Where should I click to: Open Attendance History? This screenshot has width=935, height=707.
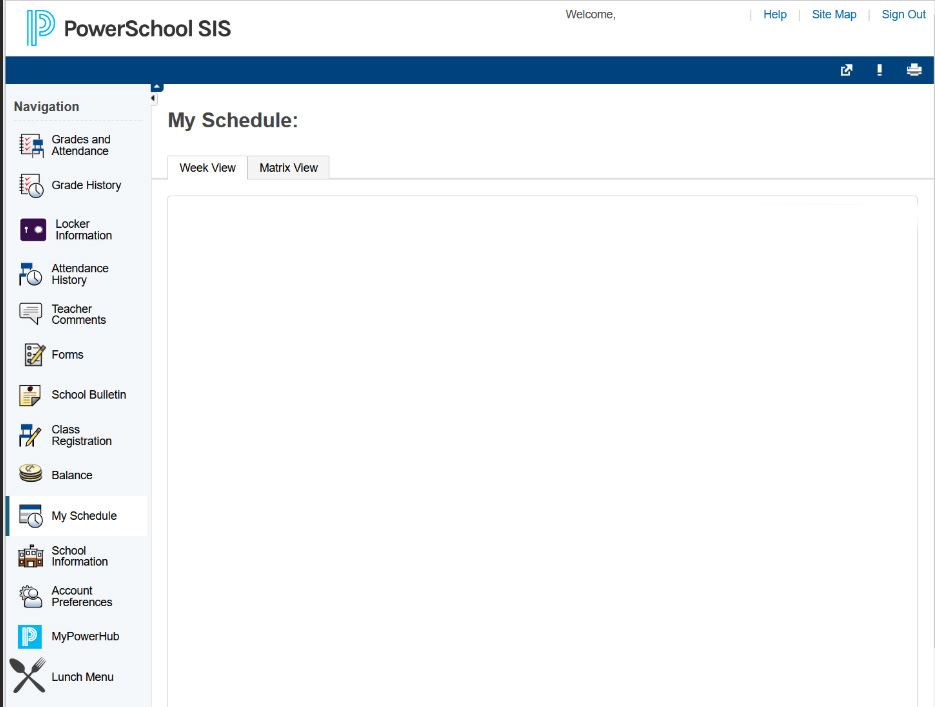(x=75, y=274)
